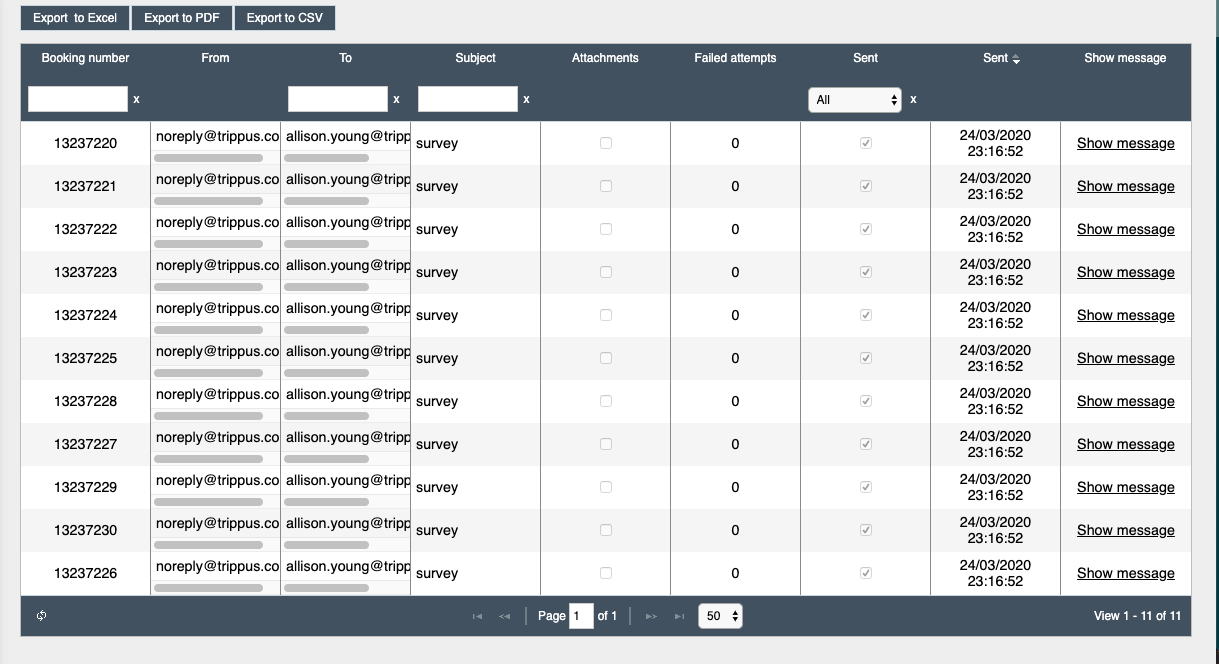The image size is (1219, 664).
Task: Toggle Attachments checkbox for booking 13237220
Action: pos(605,143)
